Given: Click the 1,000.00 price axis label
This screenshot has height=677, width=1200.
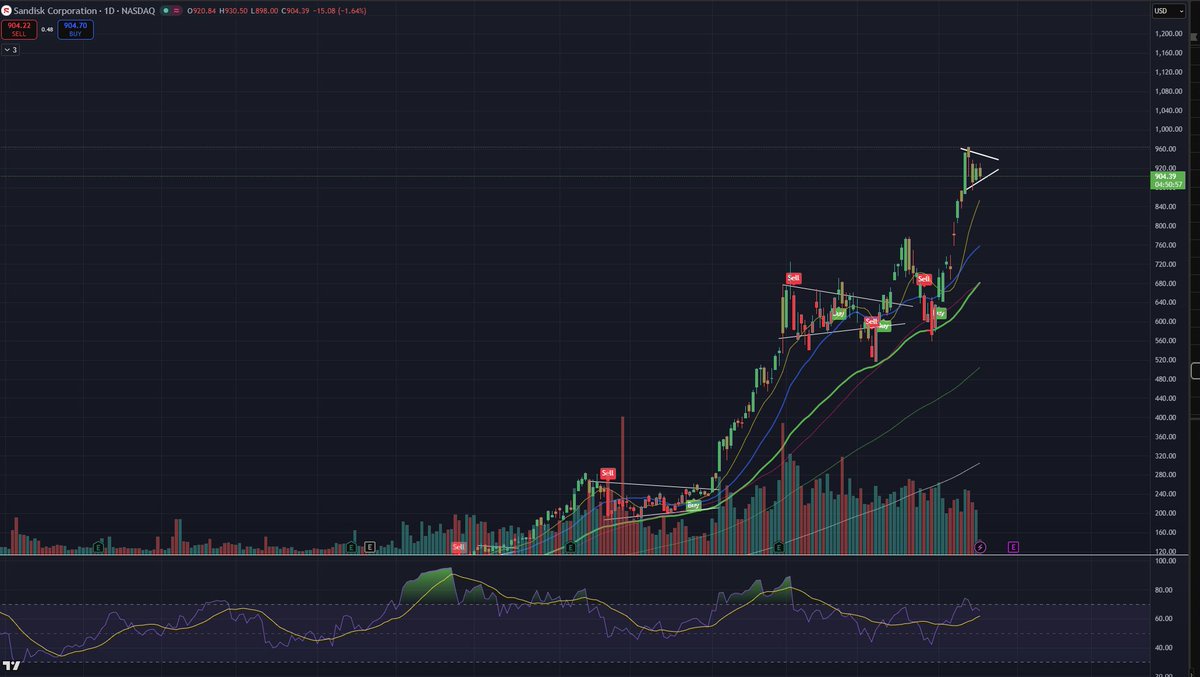Looking at the screenshot, I should tap(1168, 129).
